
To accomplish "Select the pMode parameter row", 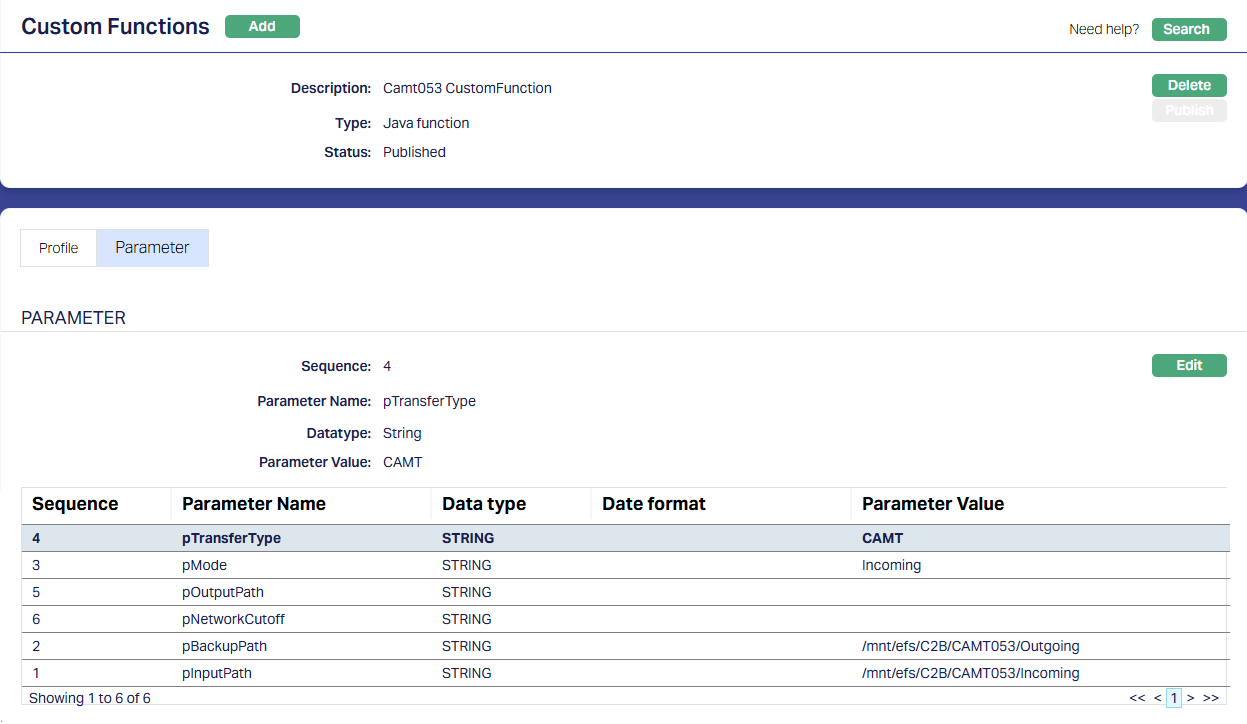I will click(204, 565).
